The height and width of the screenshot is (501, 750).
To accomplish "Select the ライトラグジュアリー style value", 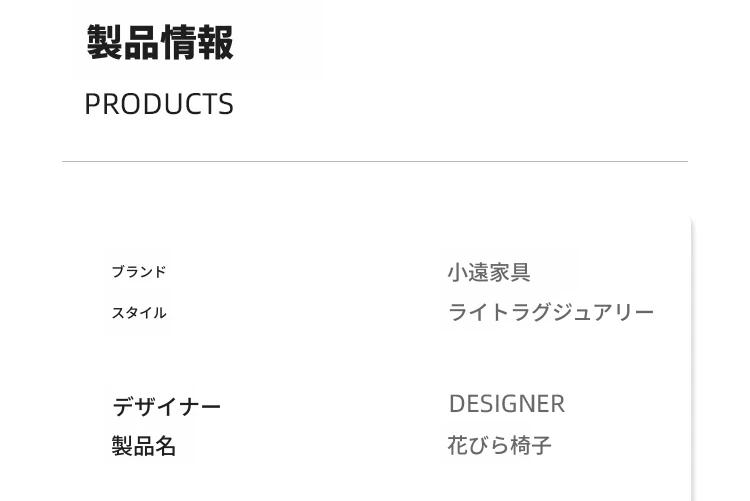I will click(551, 312).
